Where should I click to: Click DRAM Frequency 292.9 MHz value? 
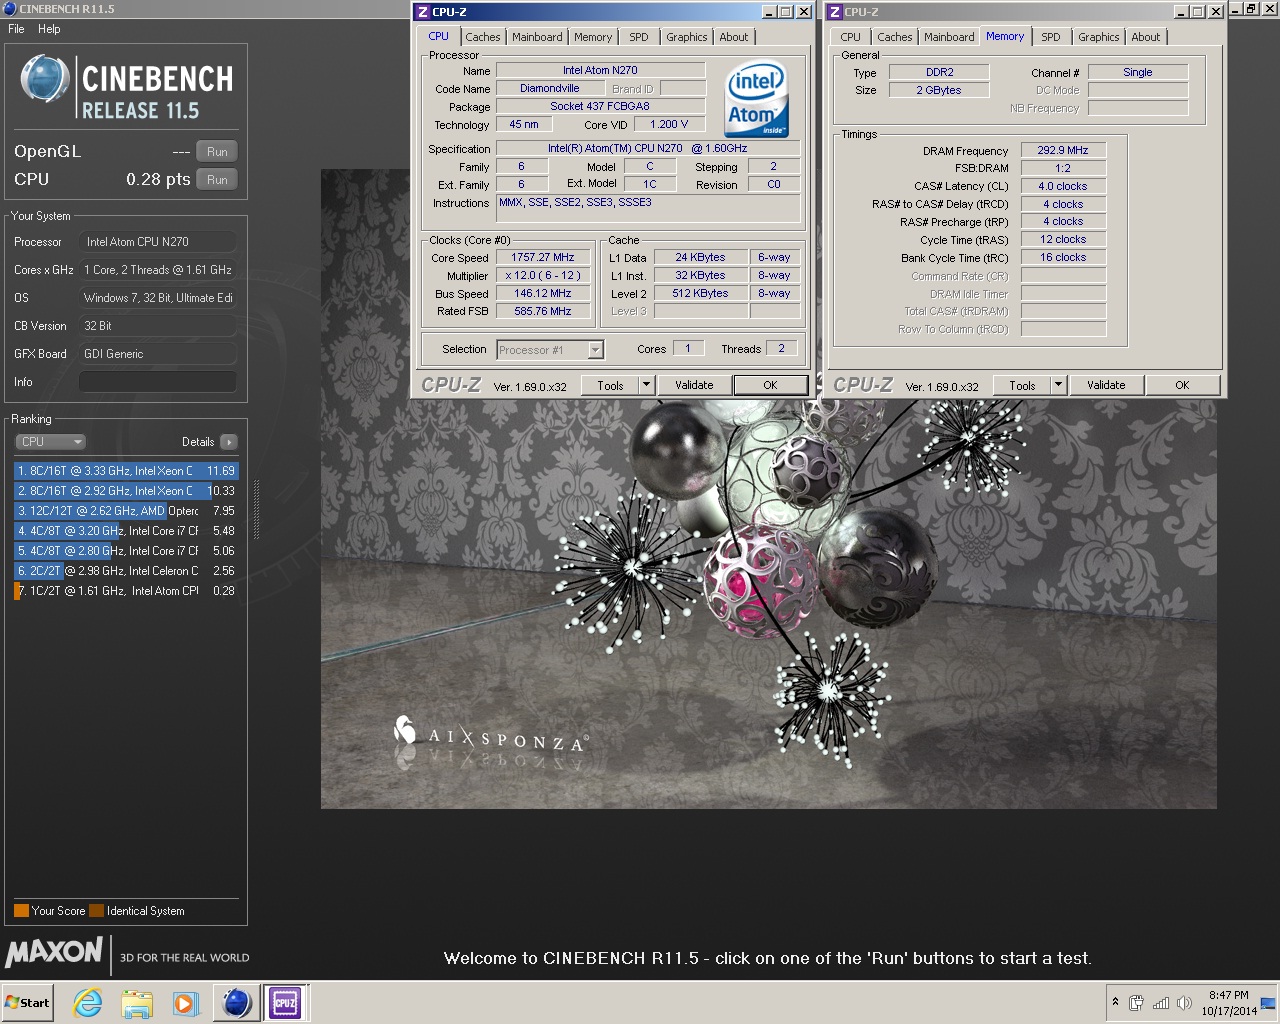(x=1063, y=150)
